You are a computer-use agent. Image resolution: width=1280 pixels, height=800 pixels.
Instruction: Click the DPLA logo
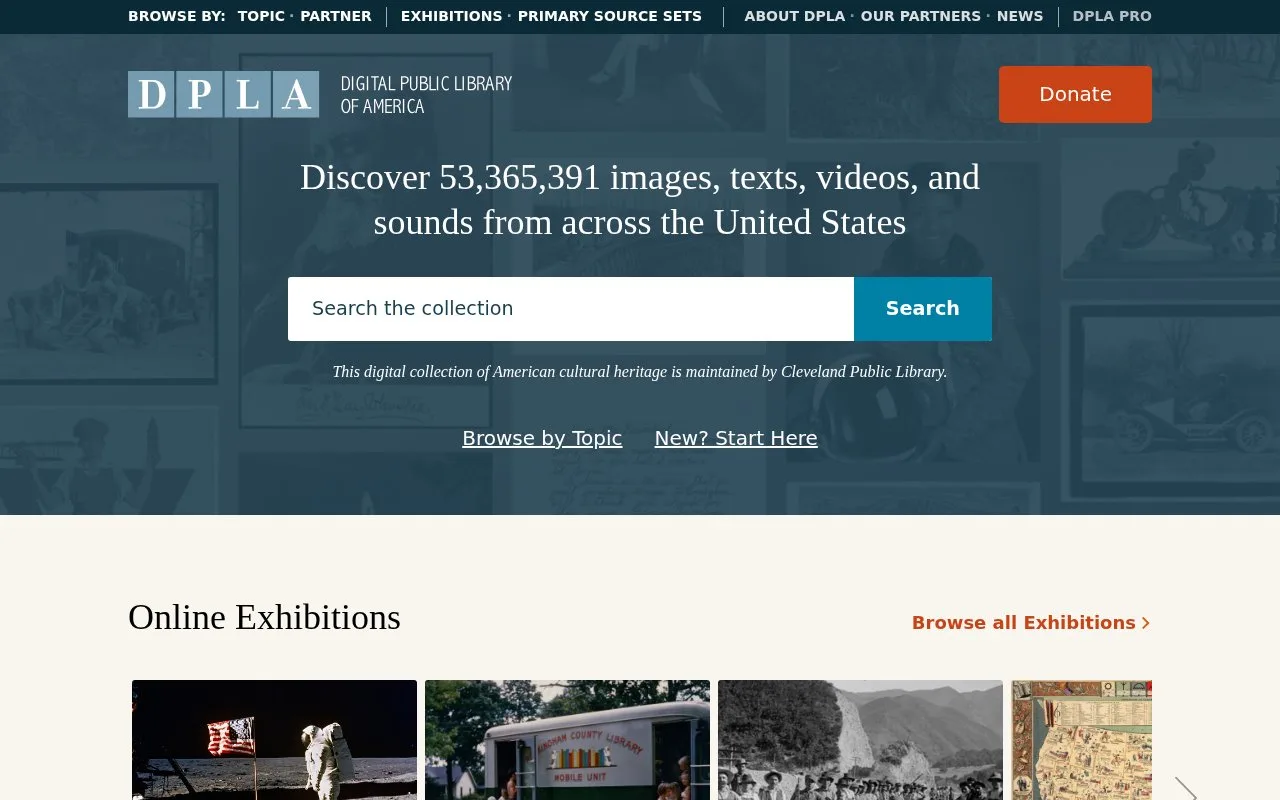coord(223,94)
